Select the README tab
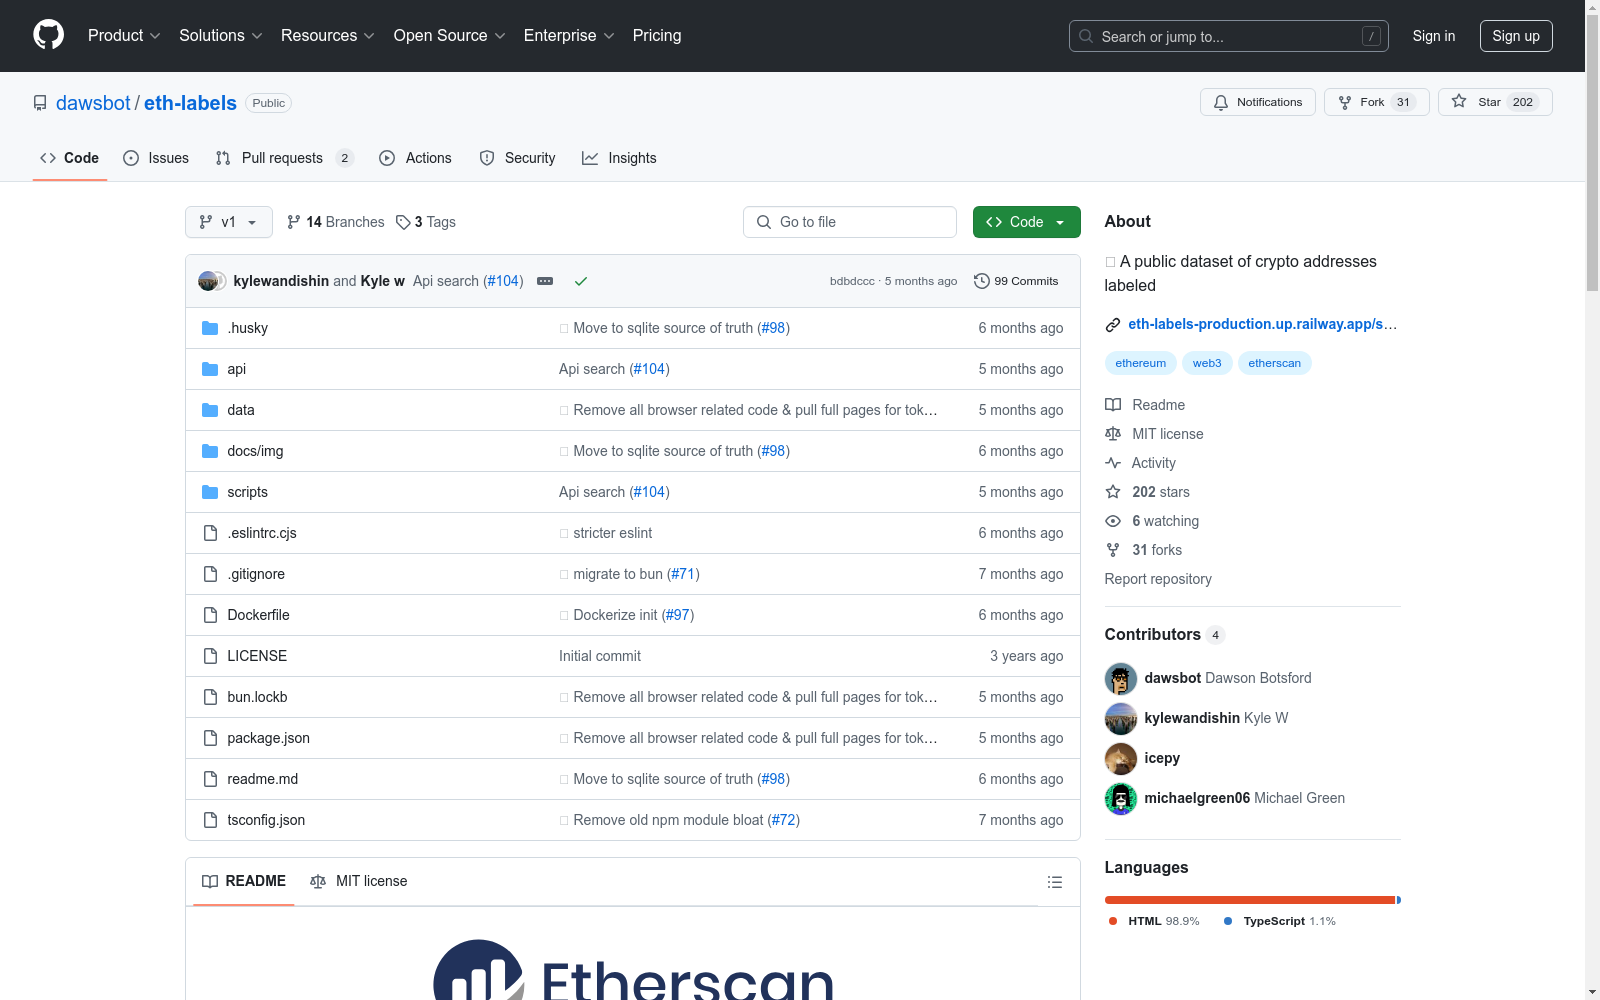 click(244, 881)
